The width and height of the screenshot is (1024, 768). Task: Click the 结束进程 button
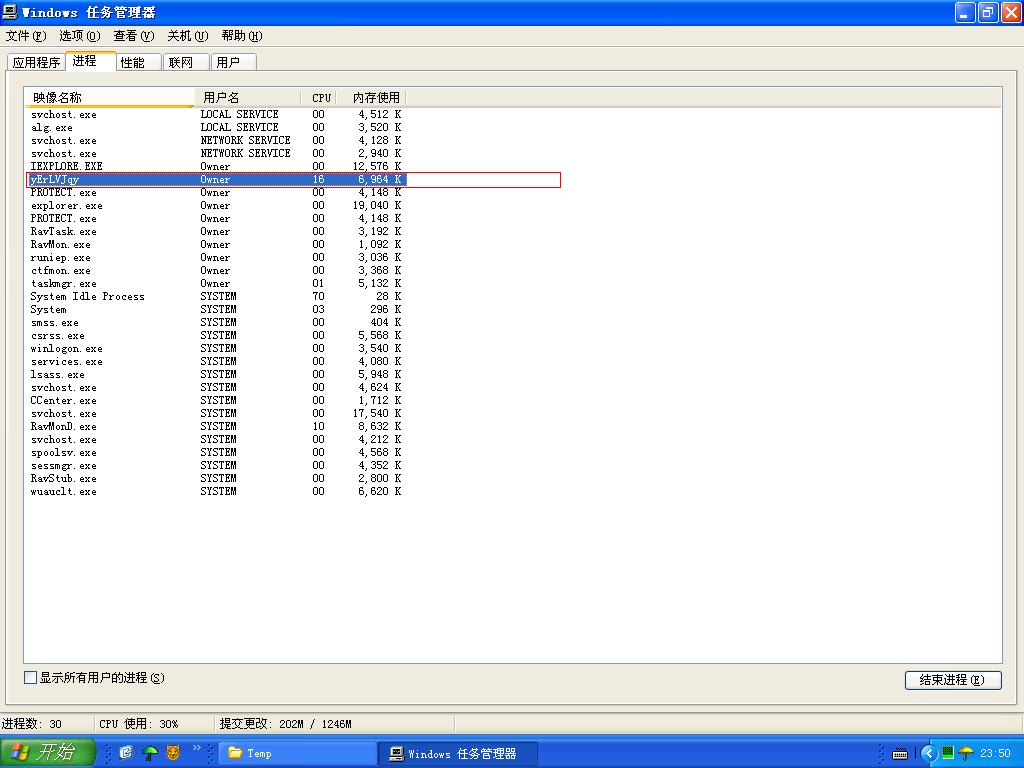[953, 680]
